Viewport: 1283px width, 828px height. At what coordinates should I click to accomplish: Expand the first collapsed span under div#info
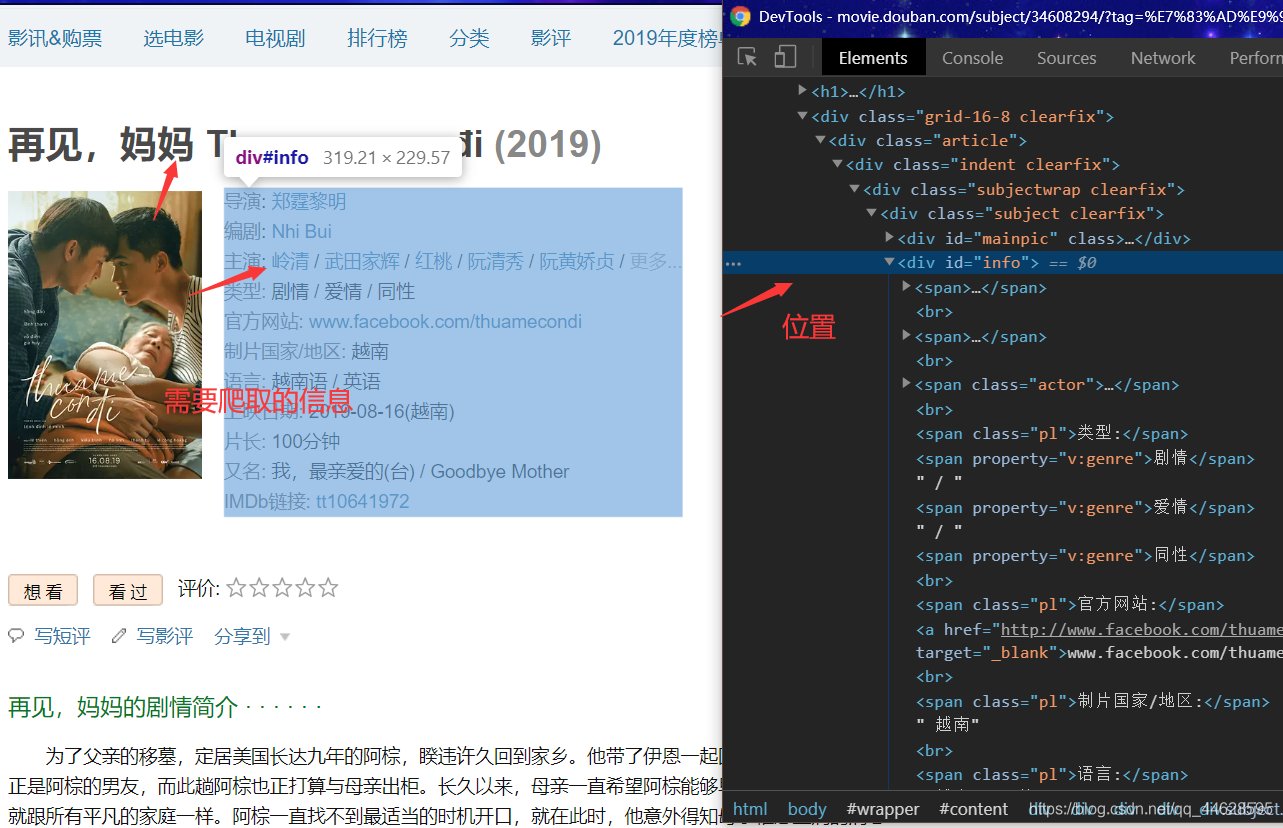click(906, 286)
